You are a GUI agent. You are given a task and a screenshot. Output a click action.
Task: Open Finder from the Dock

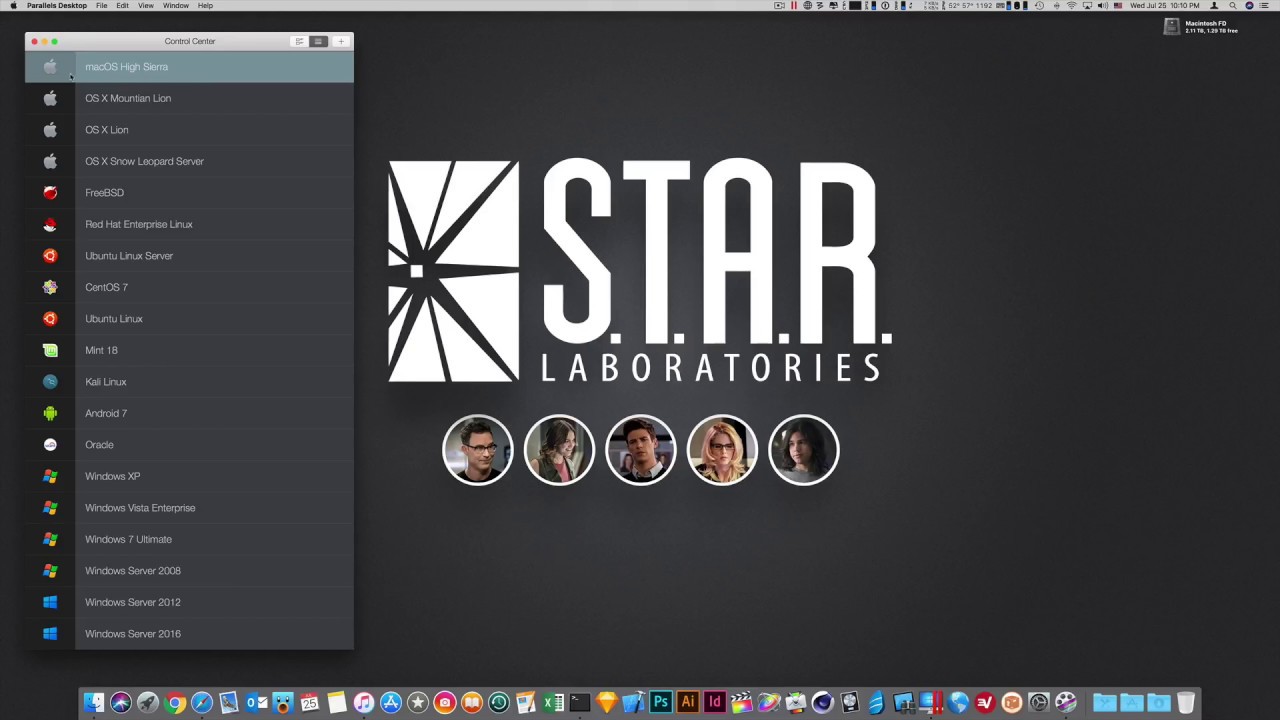point(94,703)
